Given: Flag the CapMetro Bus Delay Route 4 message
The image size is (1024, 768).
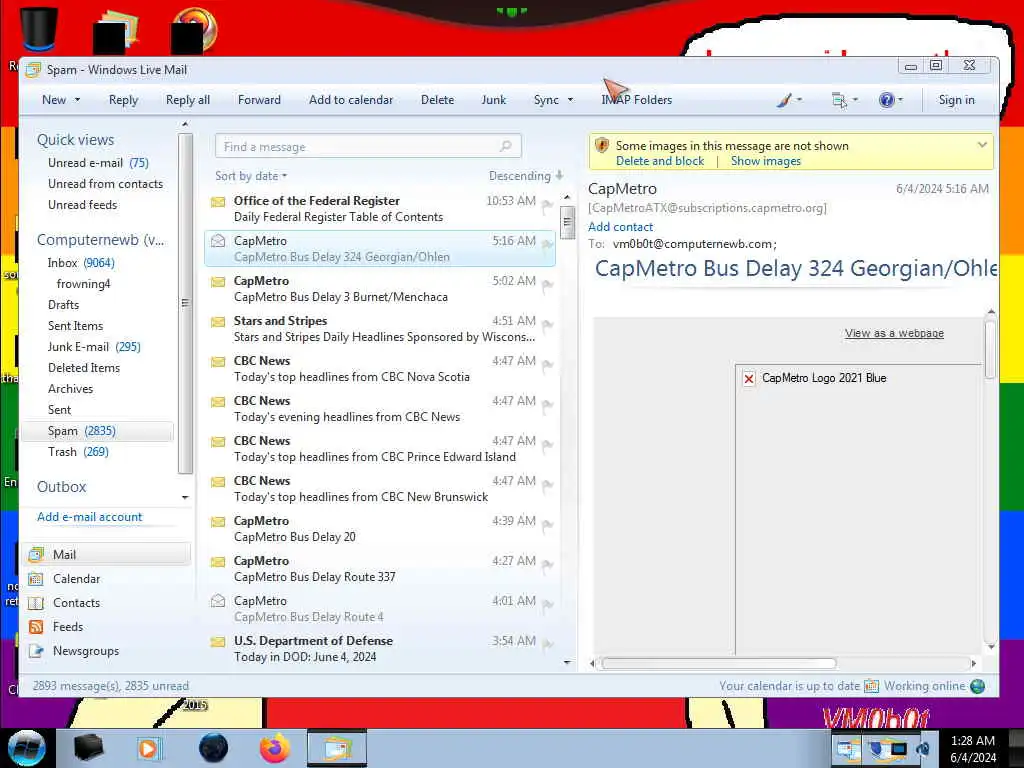Looking at the screenshot, I should click(548, 605).
